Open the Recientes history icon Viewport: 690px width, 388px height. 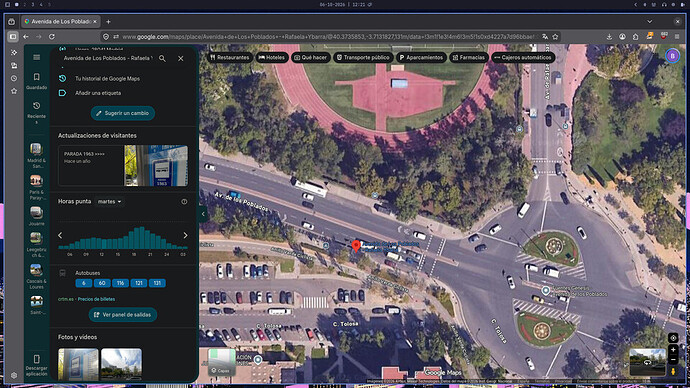pyautogui.click(x=37, y=106)
